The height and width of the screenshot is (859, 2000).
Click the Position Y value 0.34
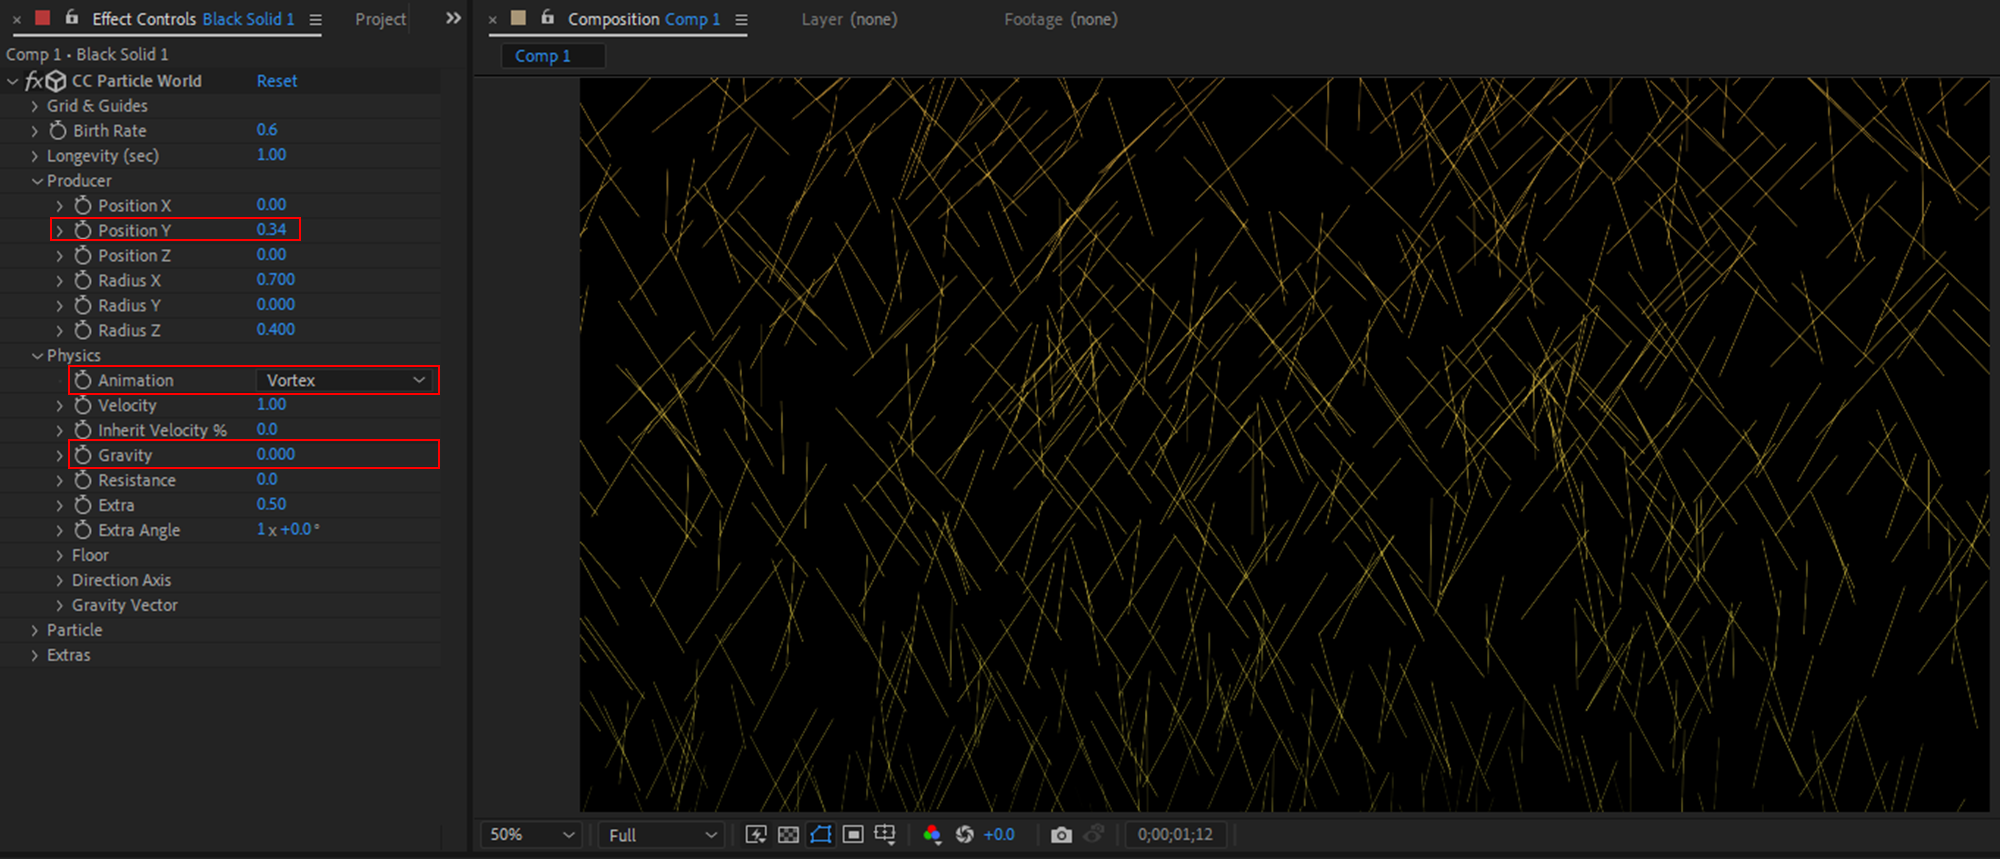pos(271,229)
